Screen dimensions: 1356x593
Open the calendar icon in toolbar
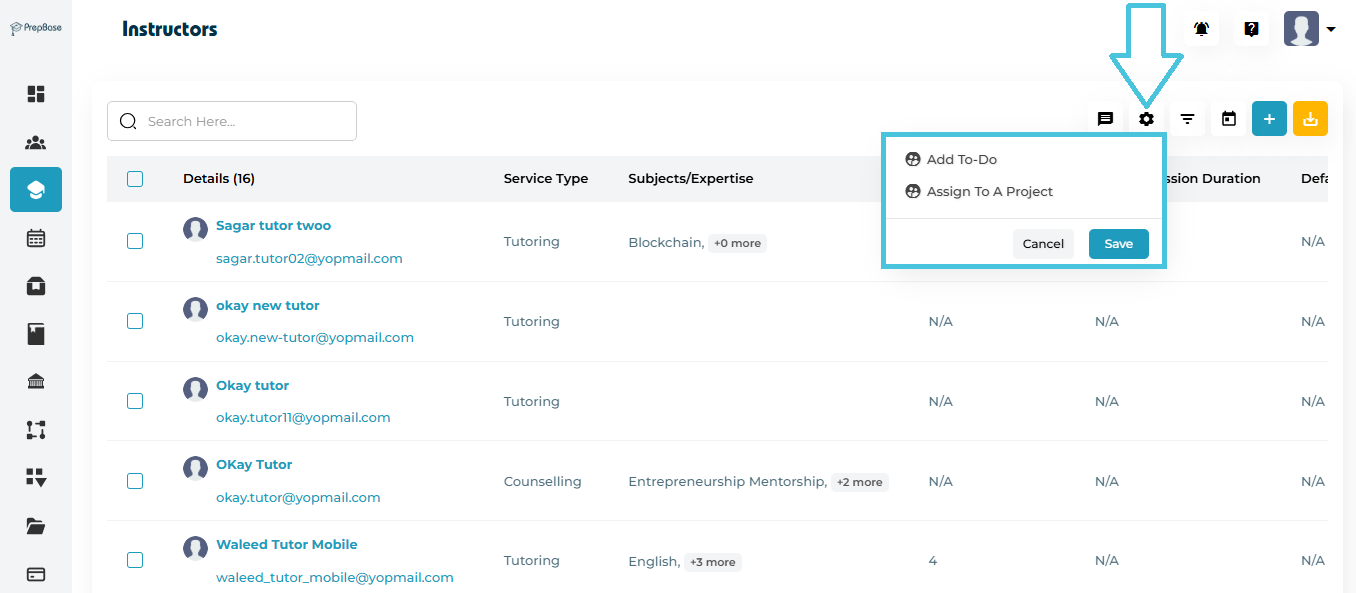pyautogui.click(x=1229, y=119)
